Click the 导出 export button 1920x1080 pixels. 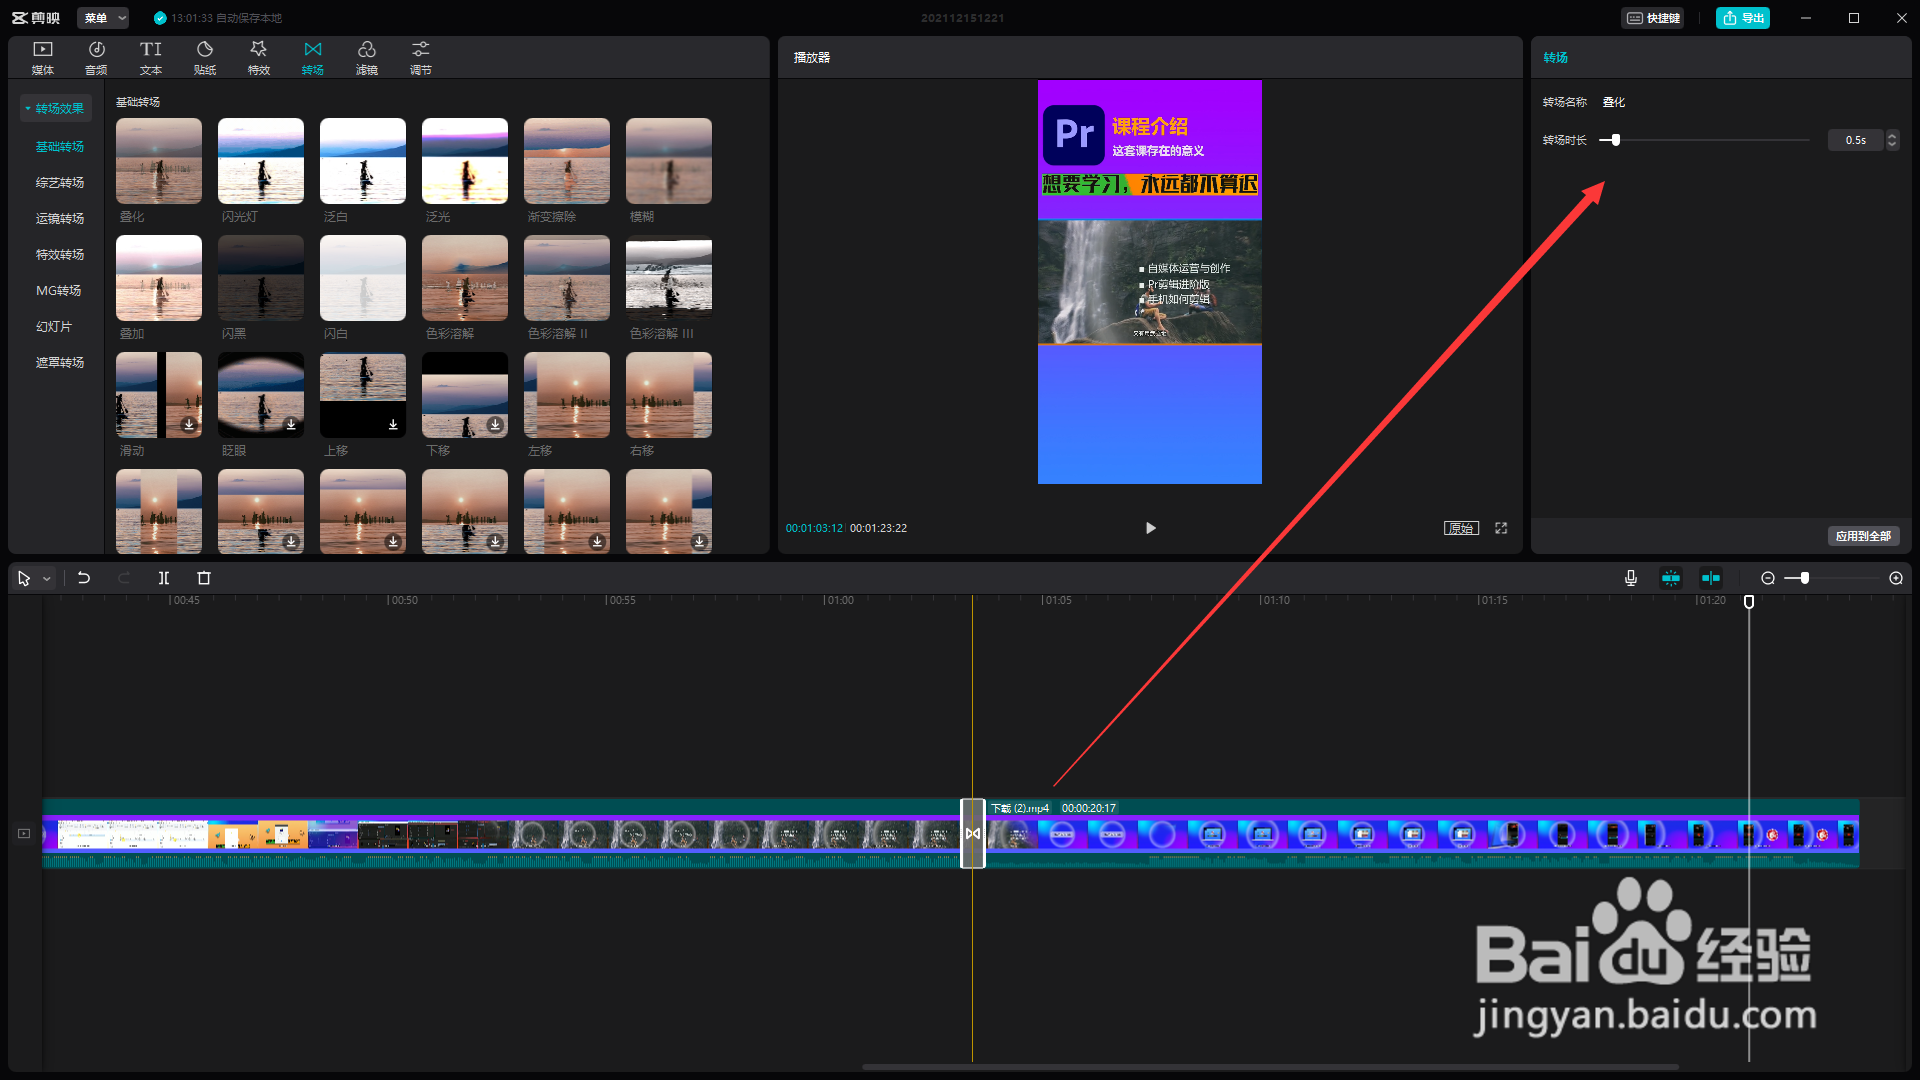1743,18
